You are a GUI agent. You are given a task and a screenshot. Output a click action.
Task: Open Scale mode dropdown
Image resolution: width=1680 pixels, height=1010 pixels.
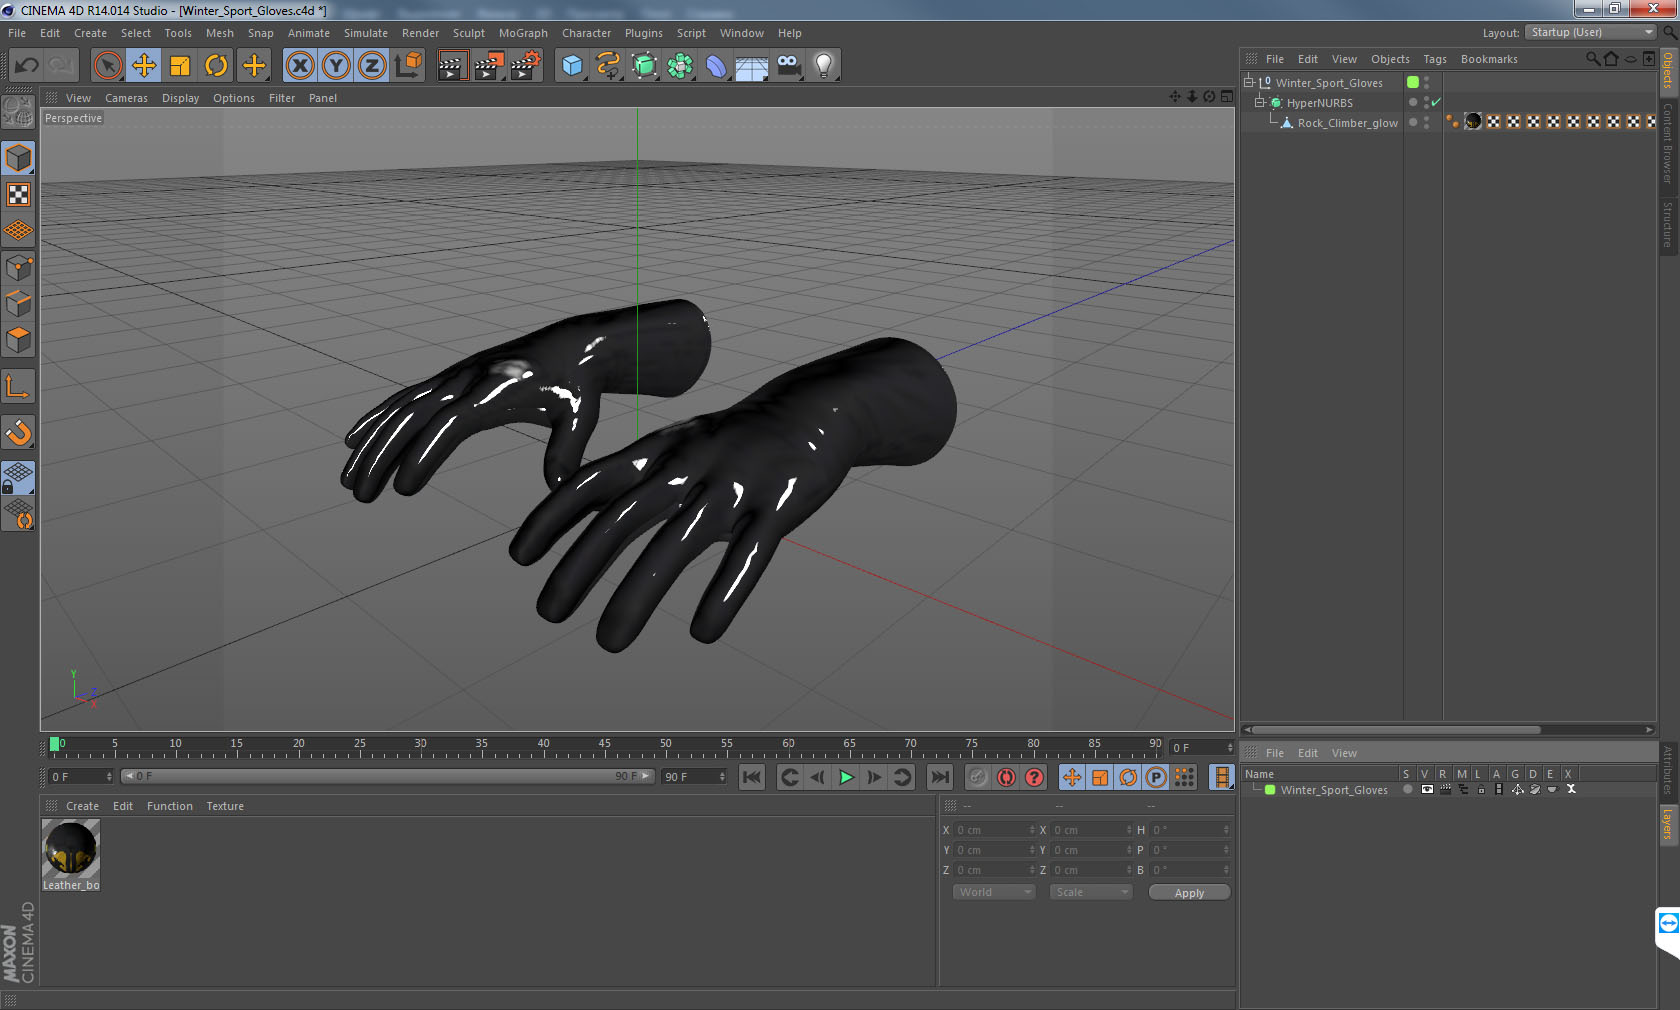tap(1091, 892)
